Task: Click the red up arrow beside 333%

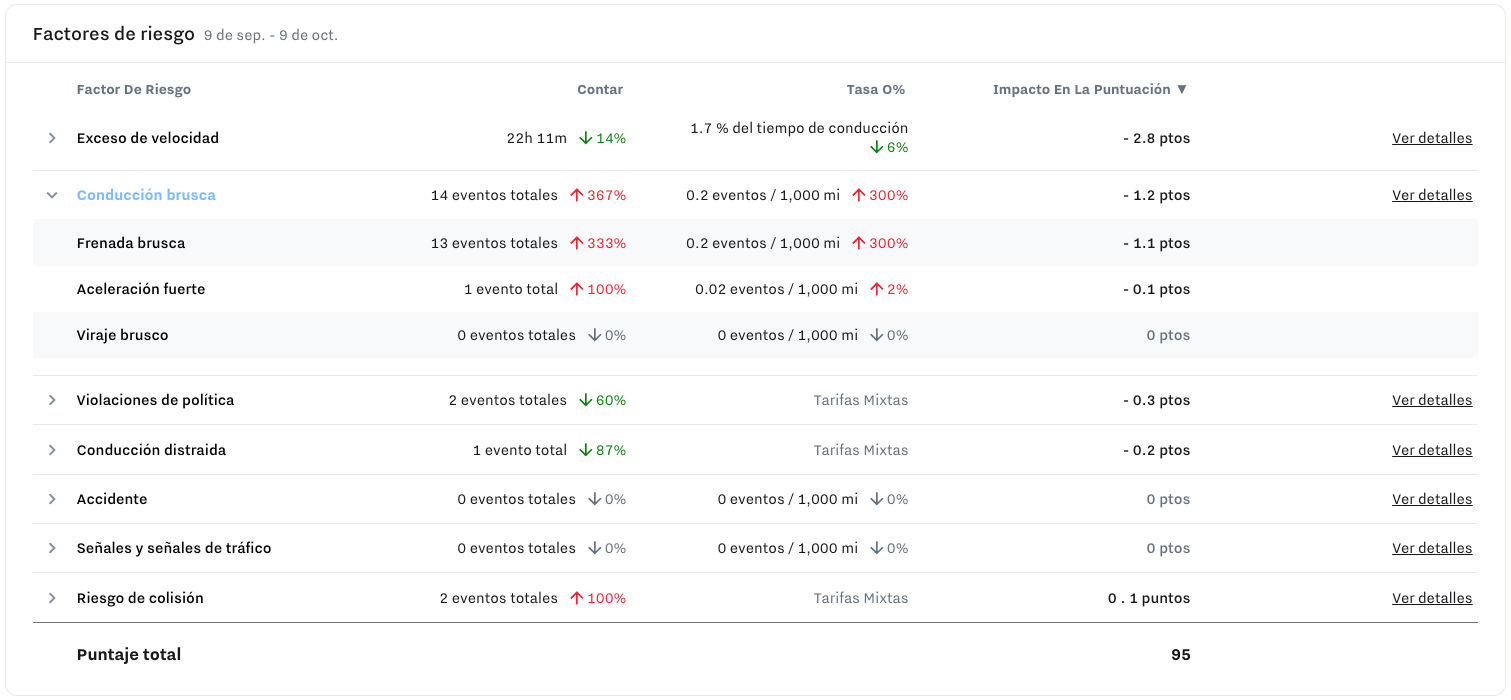Action: tap(576, 243)
